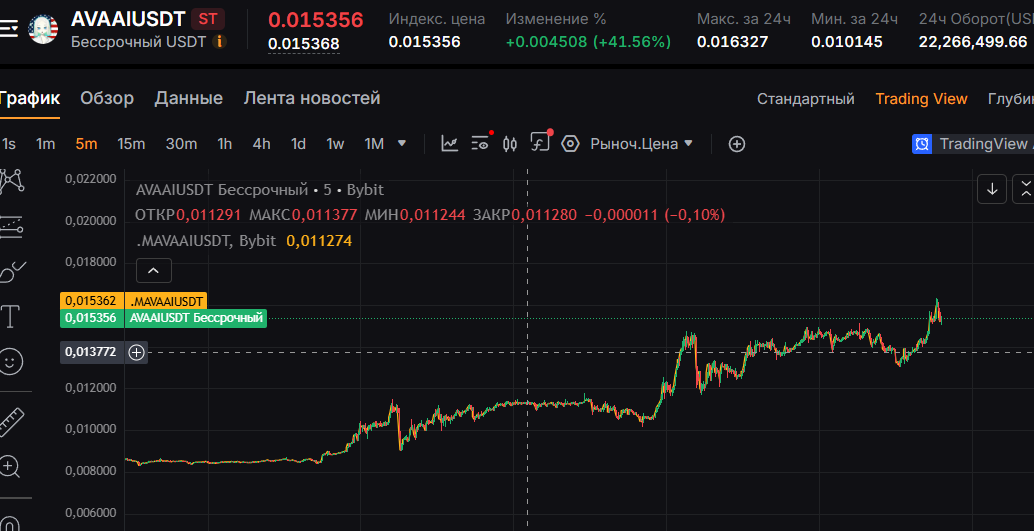Select the Стандартный chart mode
The width and height of the screenshot is (1034, 531).
point(805,100)
